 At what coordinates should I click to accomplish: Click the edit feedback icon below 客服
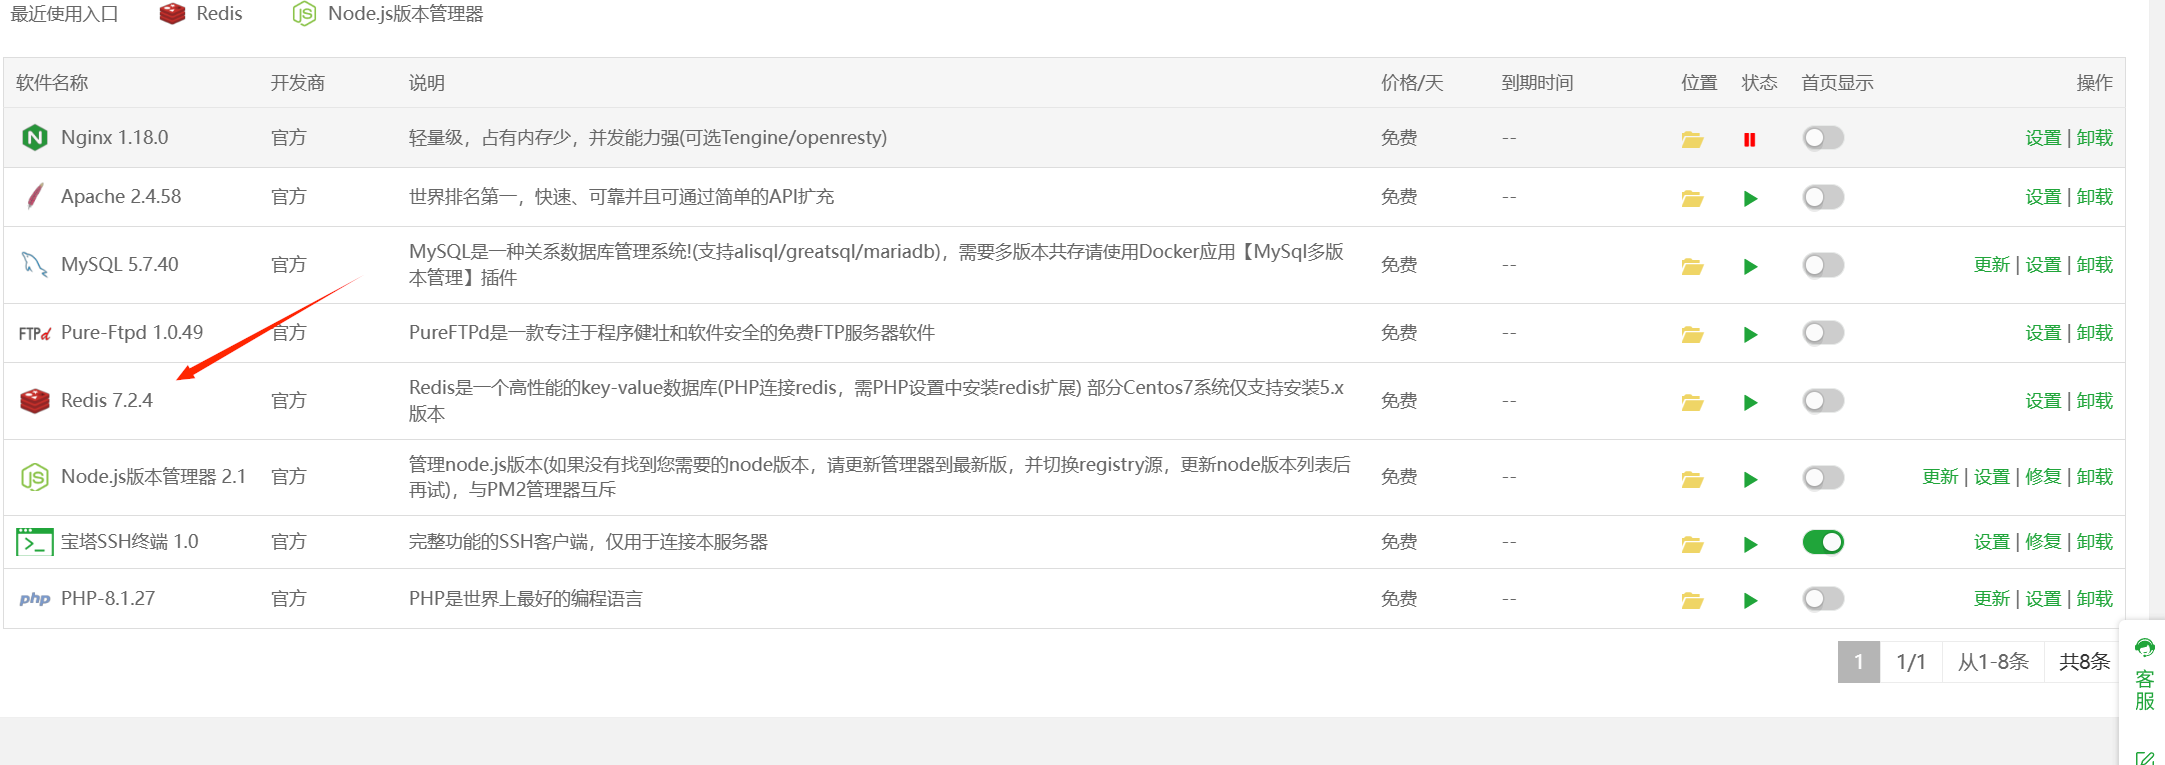[2144, 758]
